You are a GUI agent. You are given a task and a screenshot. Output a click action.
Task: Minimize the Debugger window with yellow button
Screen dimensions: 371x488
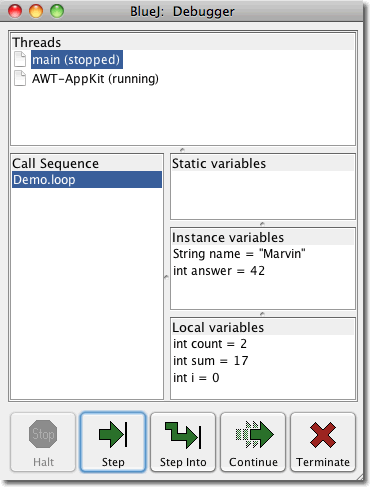tap(36, 11)
